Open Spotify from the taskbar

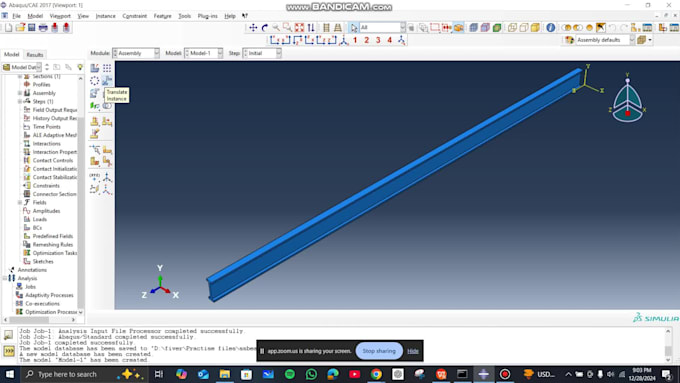(x=289, y=374)
